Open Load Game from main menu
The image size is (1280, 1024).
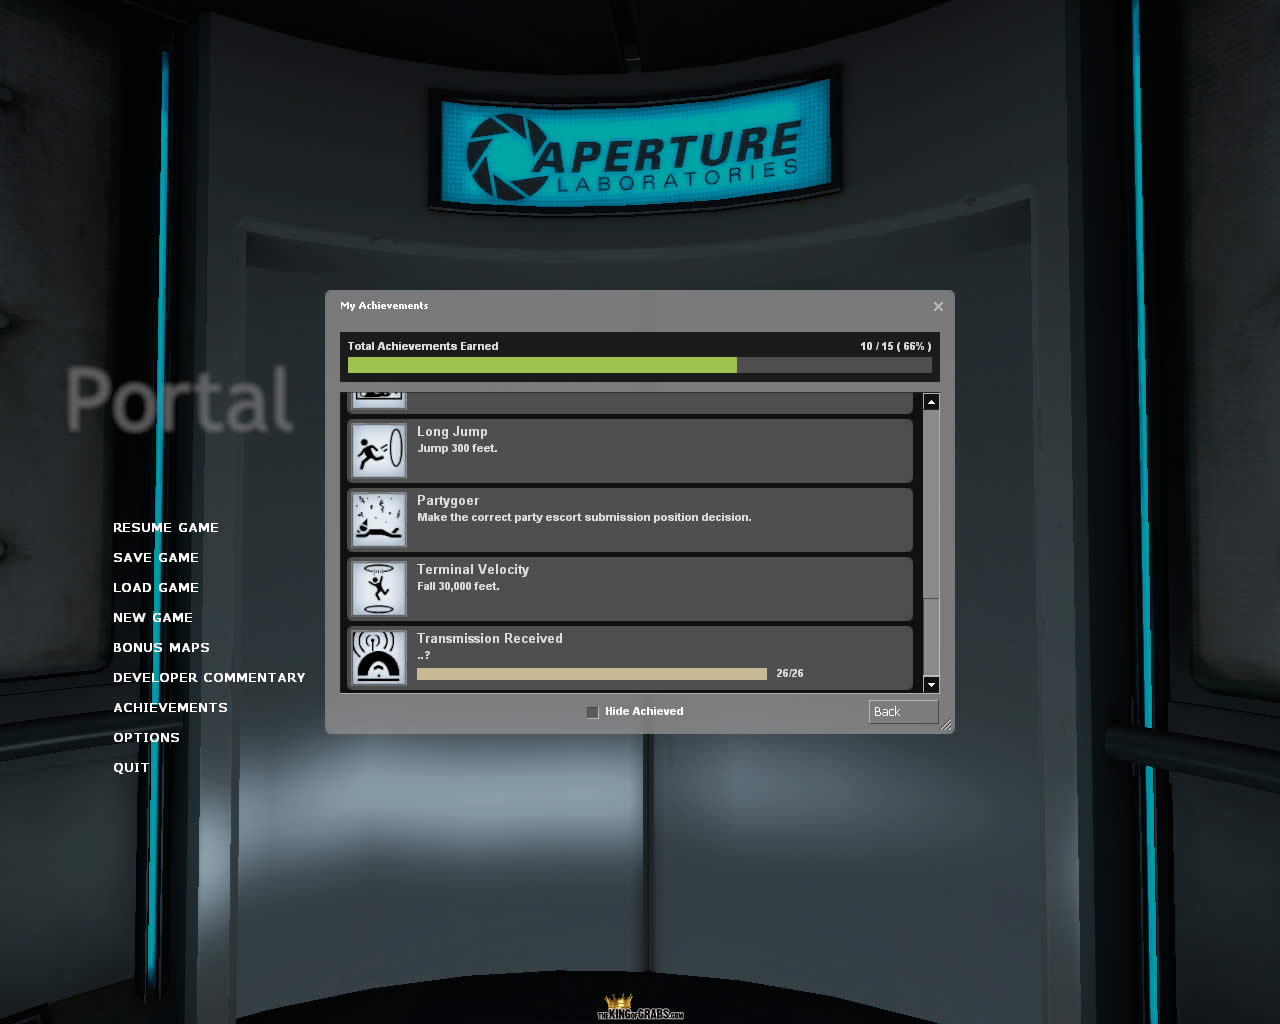pos(156,587)
